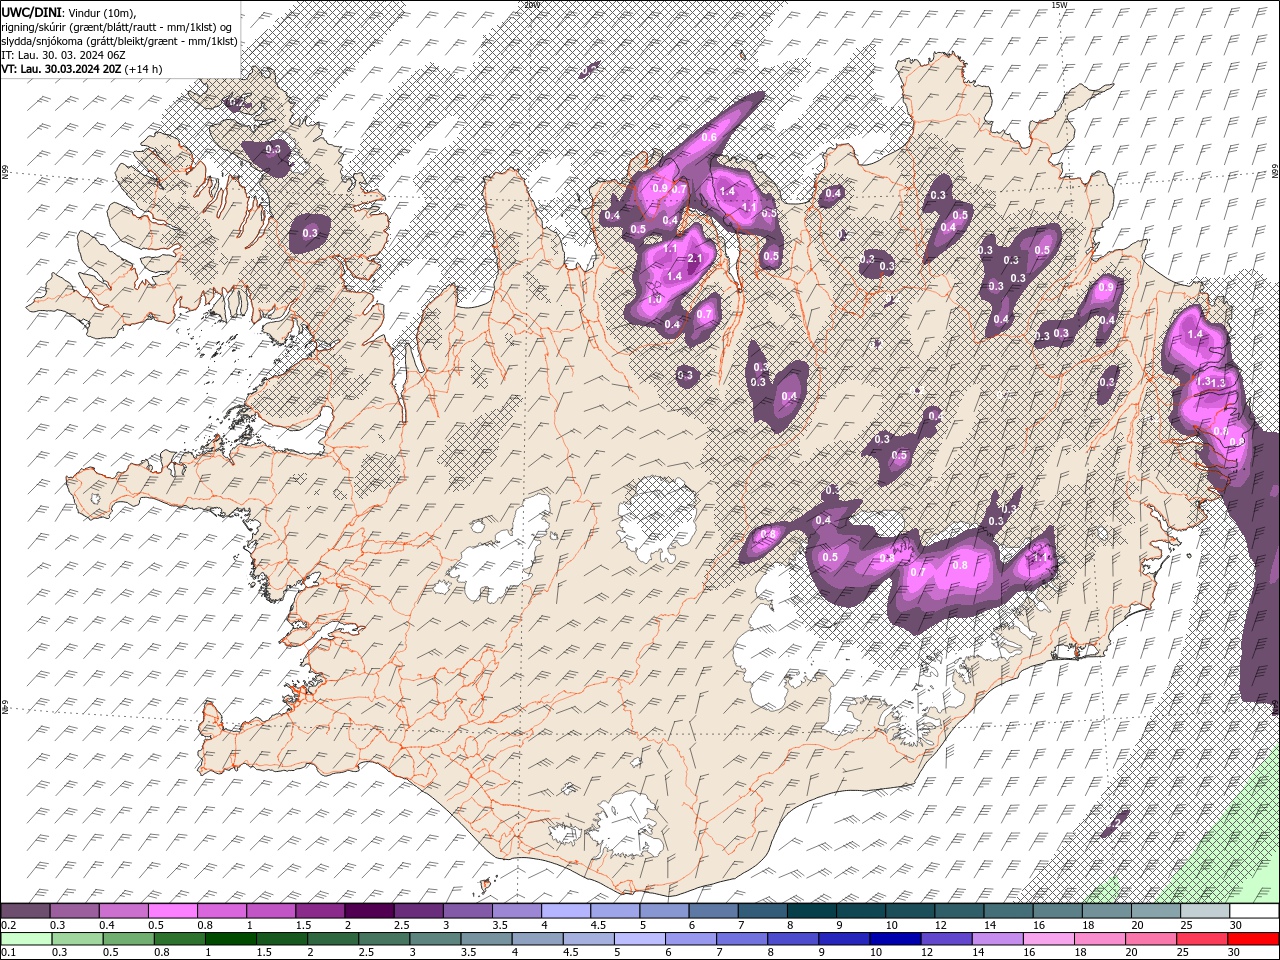Viewport: 1280px width, 960px height.
Task: Click the 'IT: Lau. 30. 03. 2024 06Z' line
Action: (x=63, y=55)
